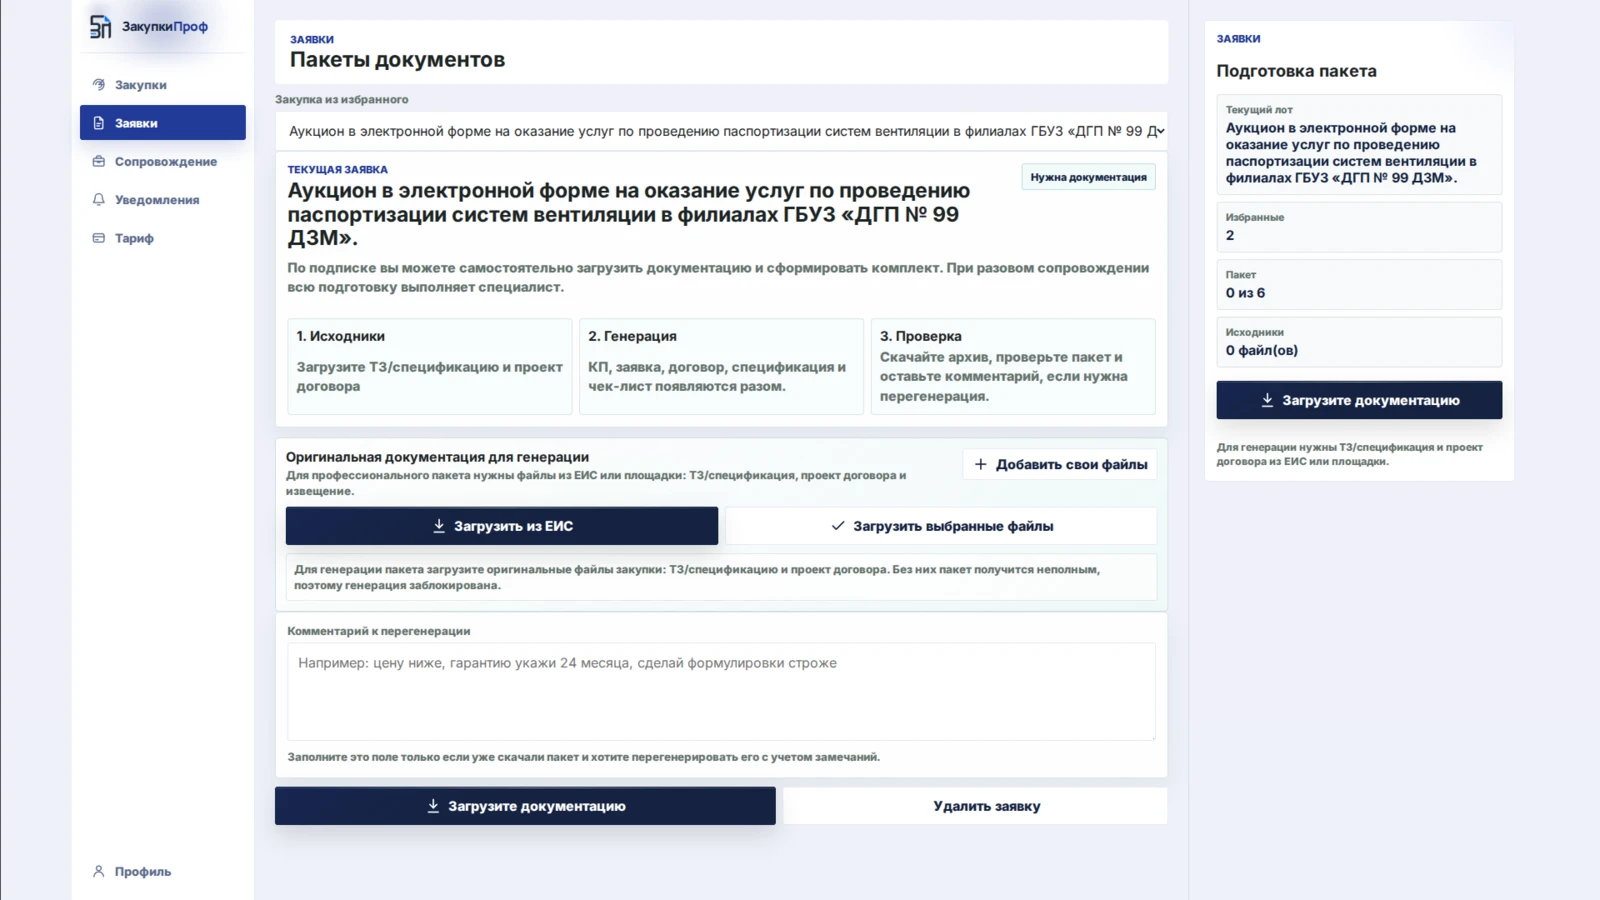The height and width of the screenshot is (900, 1600).
Task: Open the Закупки menu section
Action: point(163,85)
